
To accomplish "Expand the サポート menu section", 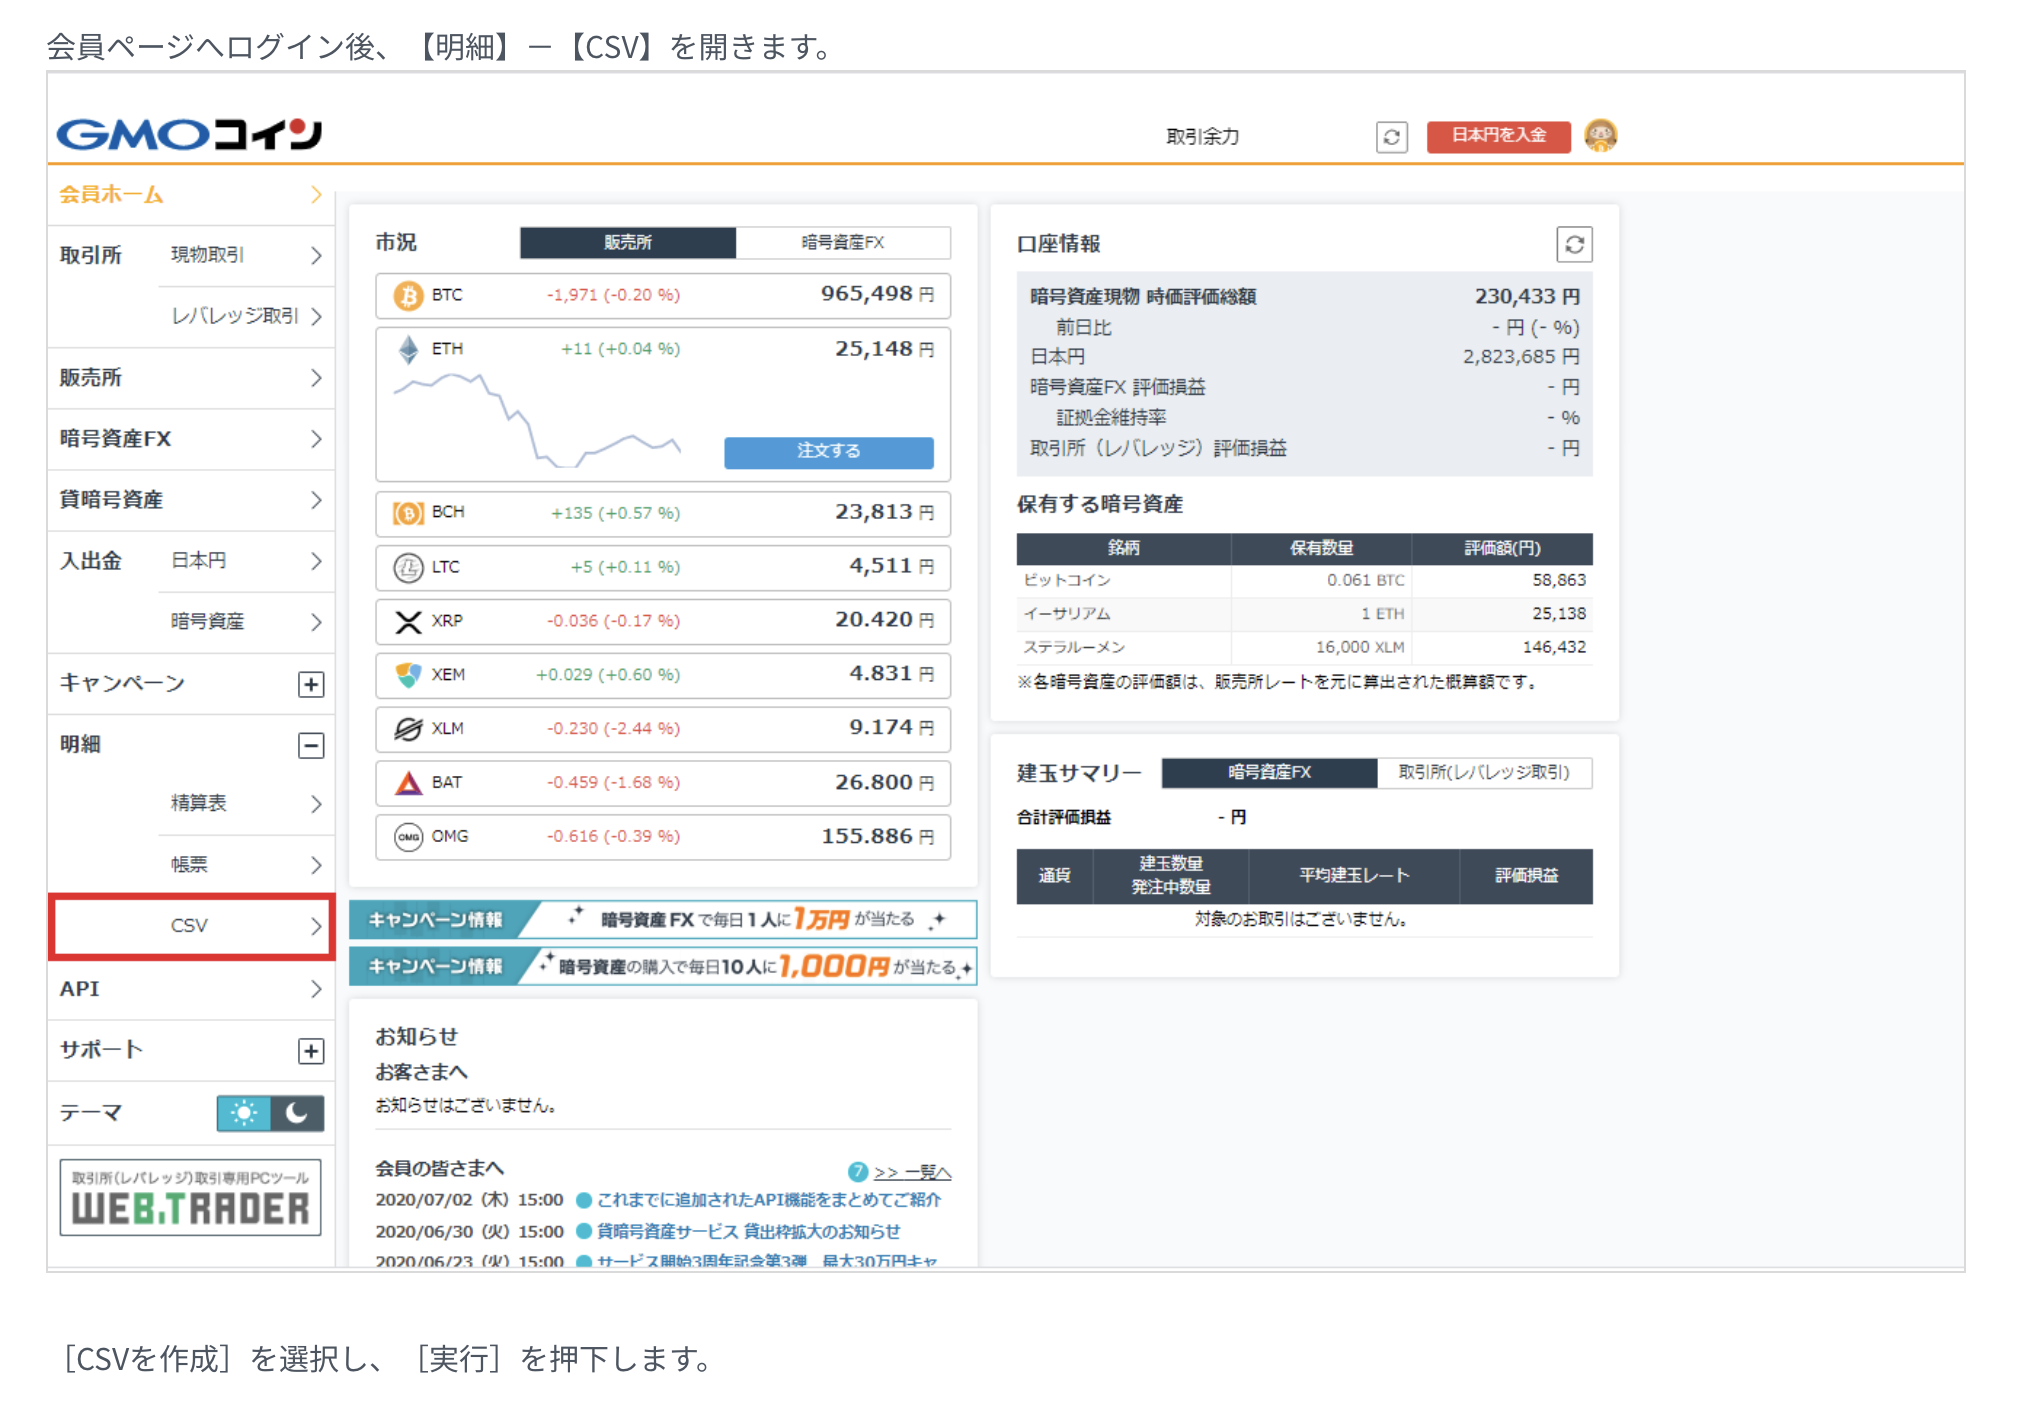I will tap(311, 1051).
